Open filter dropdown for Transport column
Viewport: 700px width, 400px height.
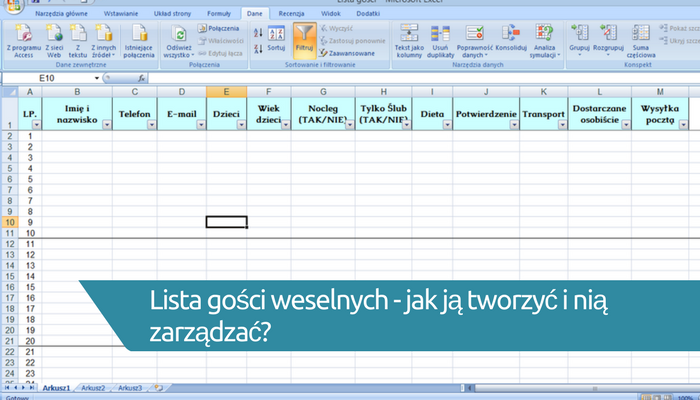pos(562,125)
